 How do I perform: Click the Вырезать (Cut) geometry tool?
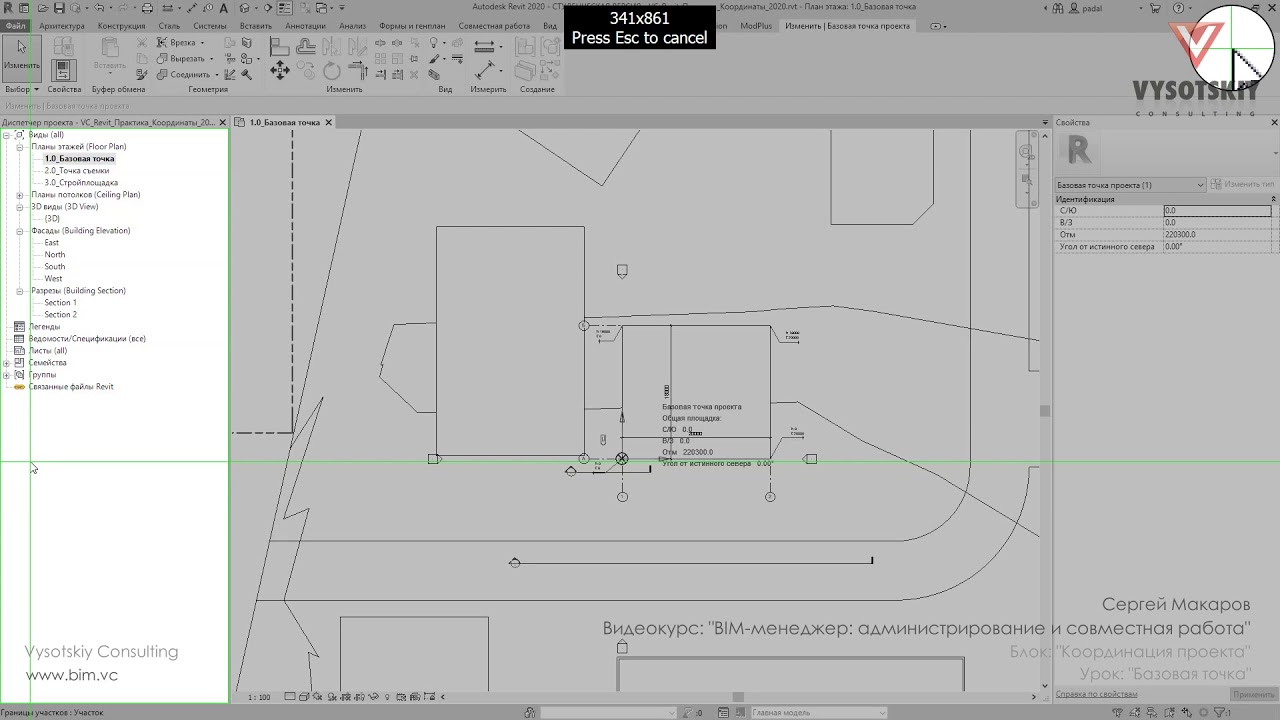pos(185,58)
